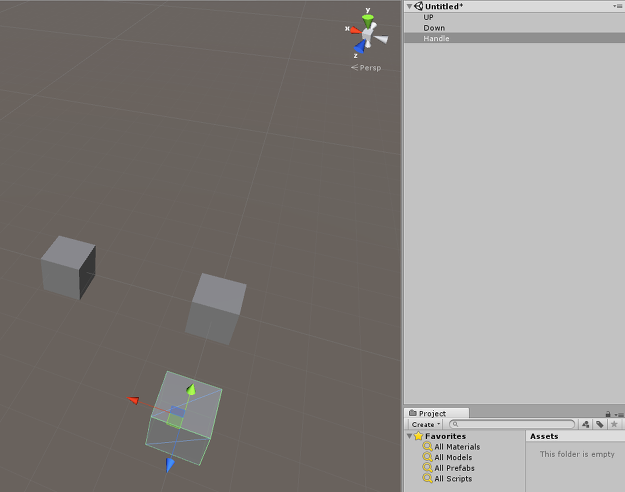Click the magnifier icon beside All Models
This screenshot has height=492, width=625.
[x=428, y=457]
